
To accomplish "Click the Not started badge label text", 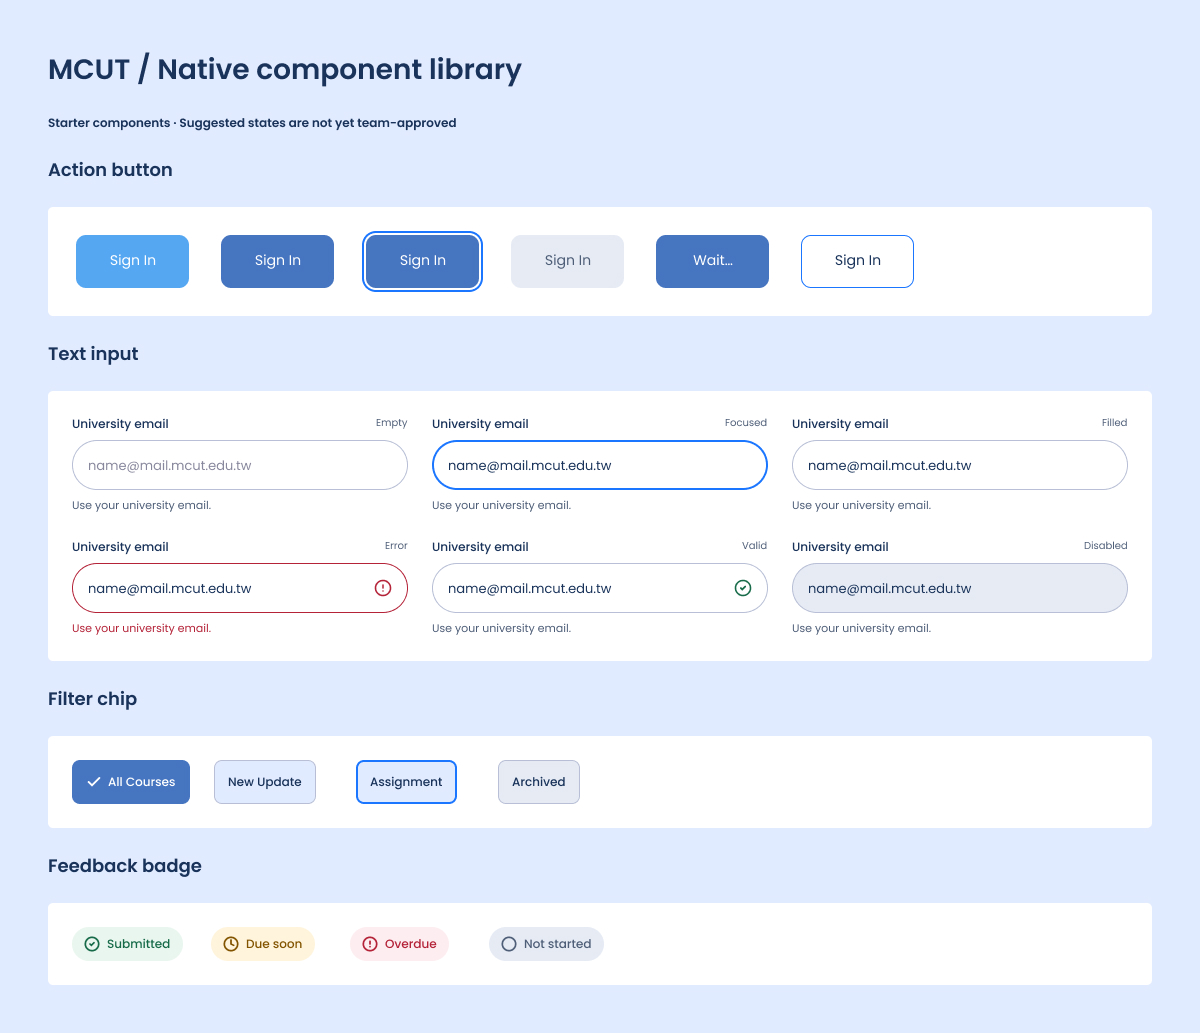I will [557, 944].
